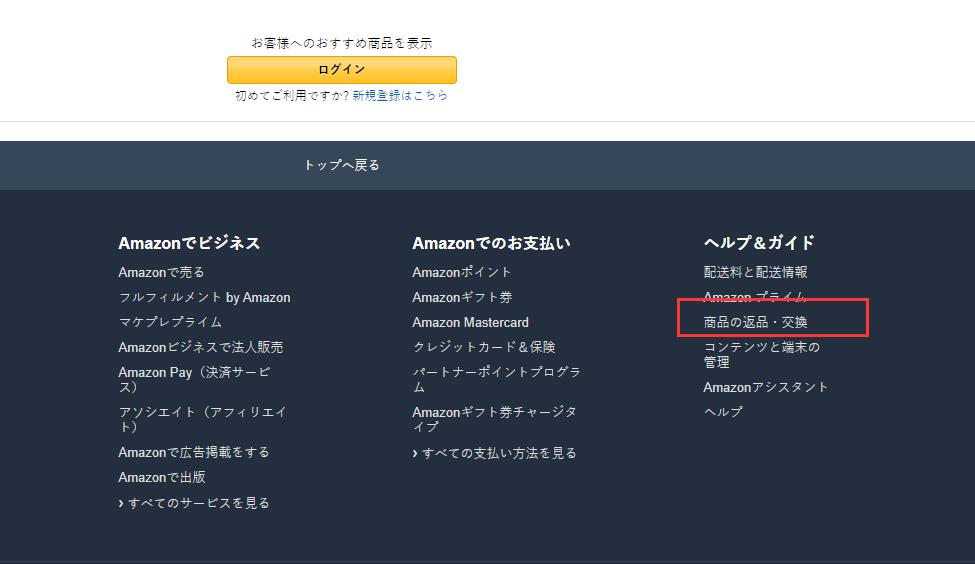Select the Amazonで出版 link
Image resolution: width=975 pixels, height=564 pixels.
click(x=162, y=477)
